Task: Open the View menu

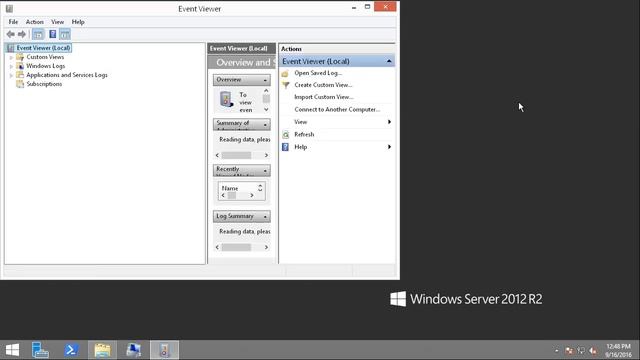Action: (x=58, y=22)
